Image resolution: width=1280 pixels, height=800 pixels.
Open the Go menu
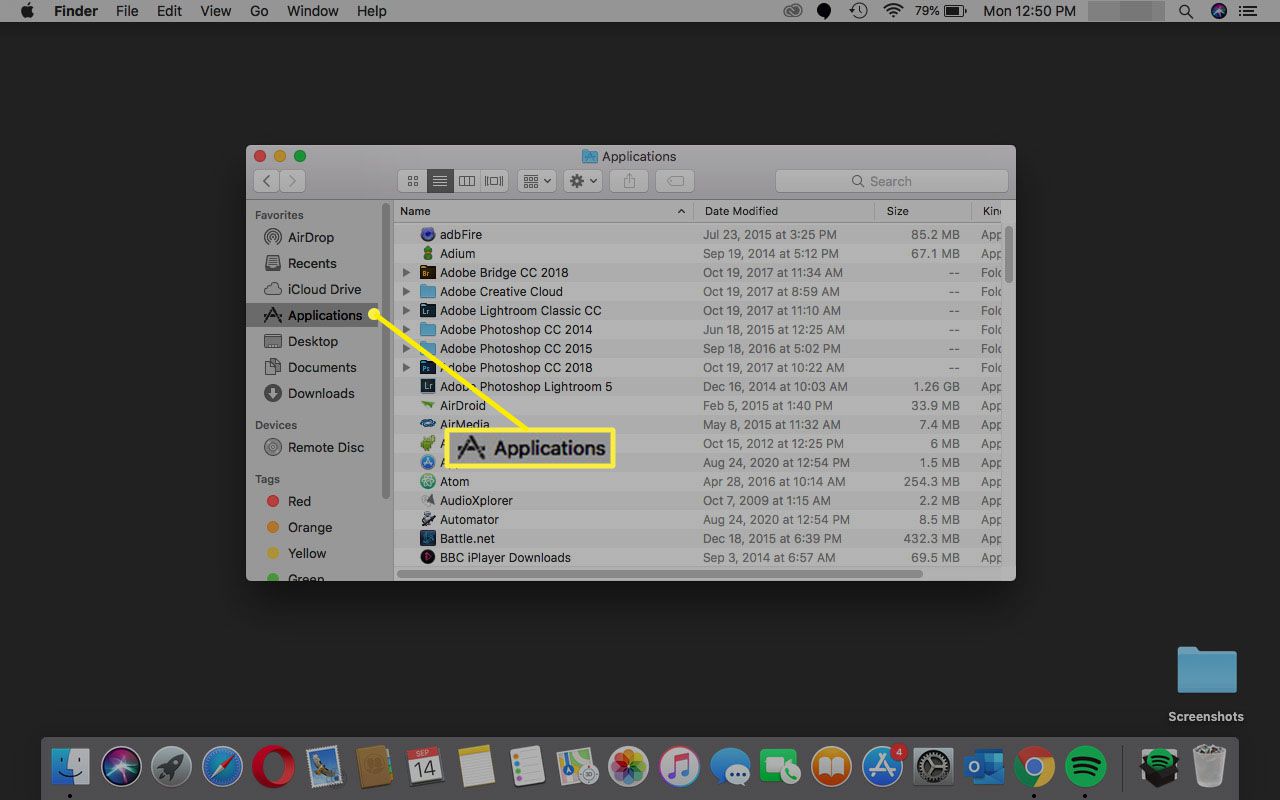[x=259, y=11]
